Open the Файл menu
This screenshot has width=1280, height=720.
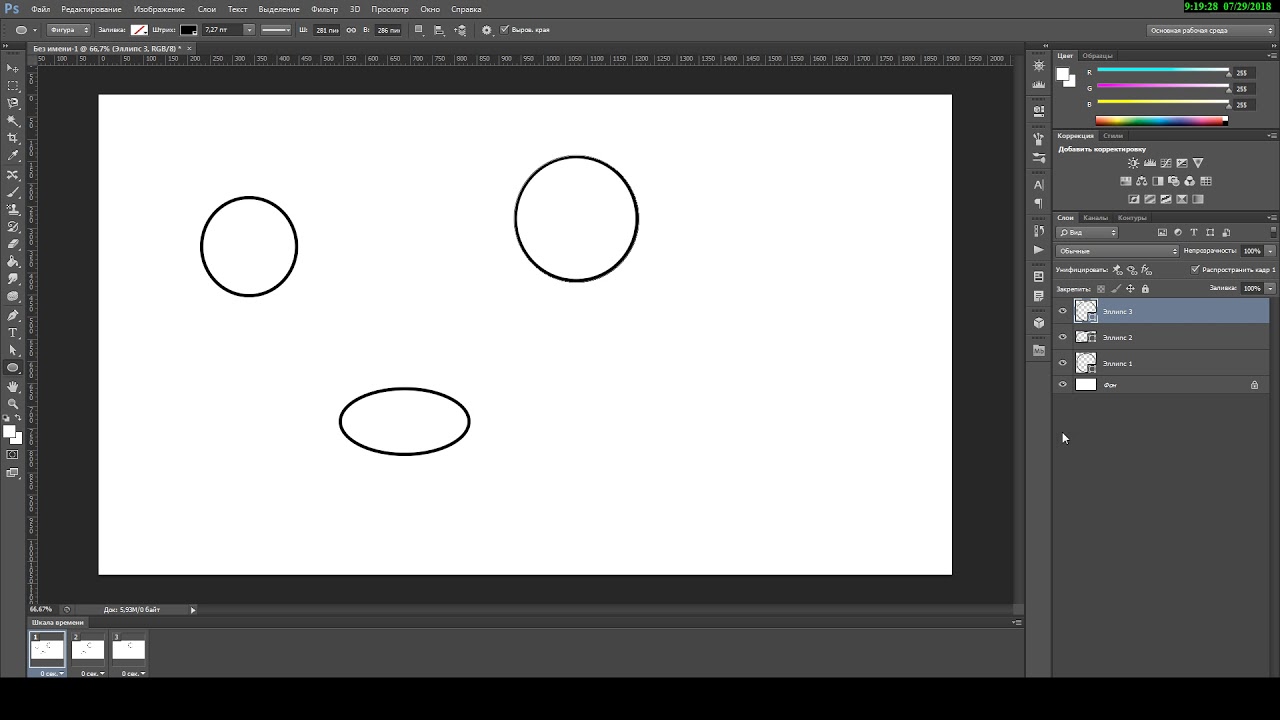[40, 9]
